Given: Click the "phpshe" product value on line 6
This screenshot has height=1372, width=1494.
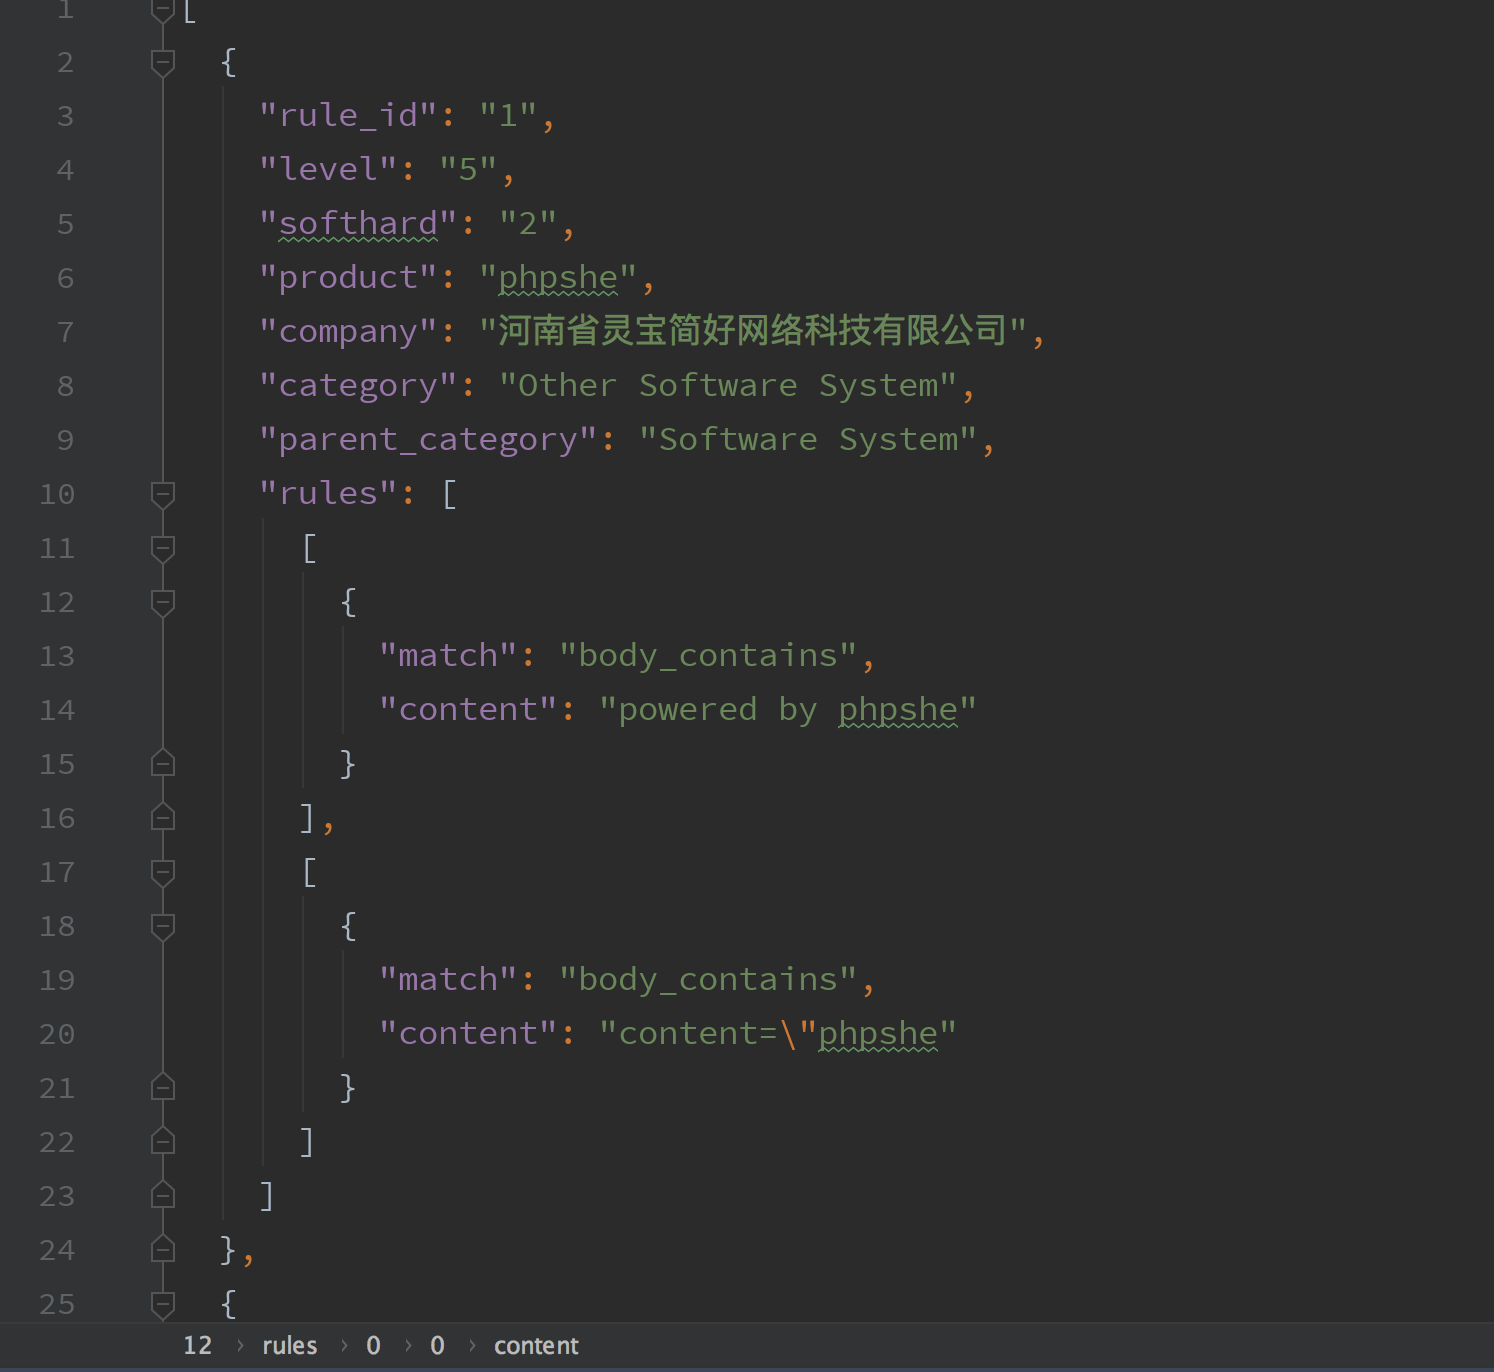Looking at the screenshot, I should (558, 278).
